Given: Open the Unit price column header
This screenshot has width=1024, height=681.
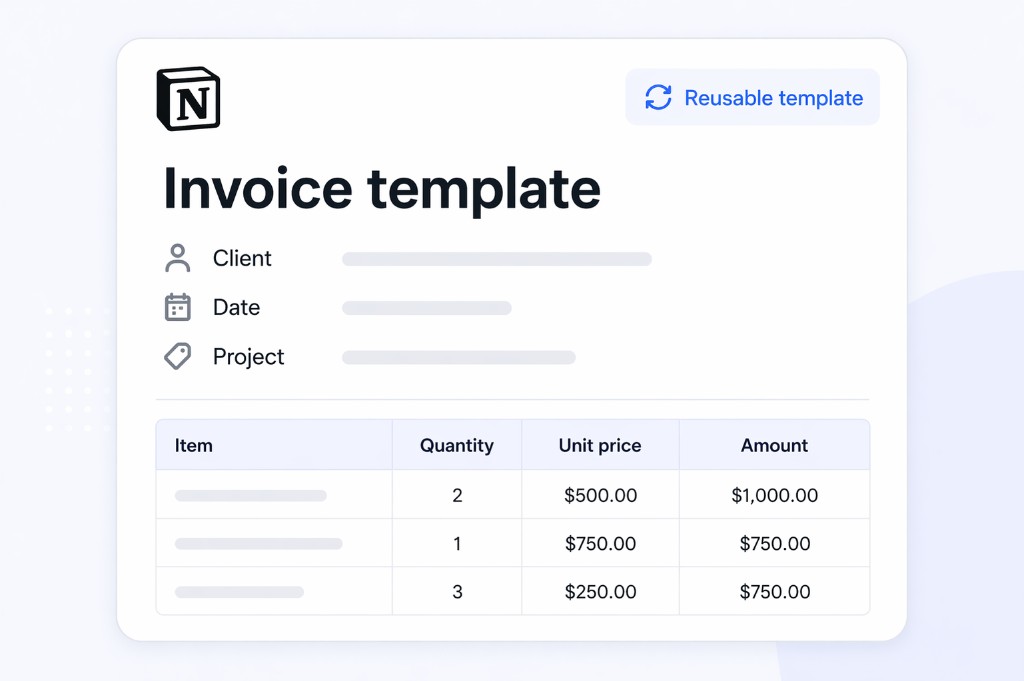Looking at the screenshot, I should (600, 445).
